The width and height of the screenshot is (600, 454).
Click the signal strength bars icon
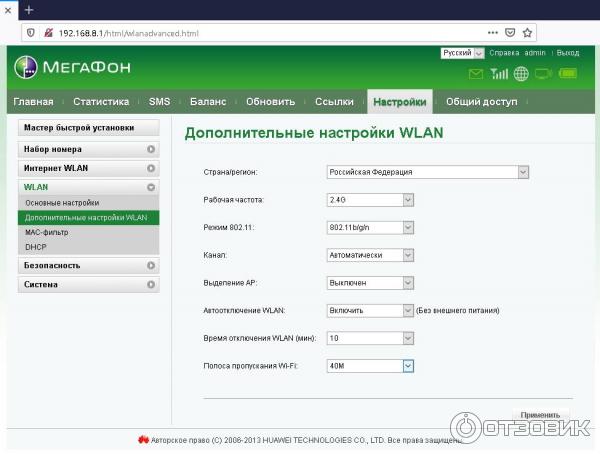tap(497, 74)
